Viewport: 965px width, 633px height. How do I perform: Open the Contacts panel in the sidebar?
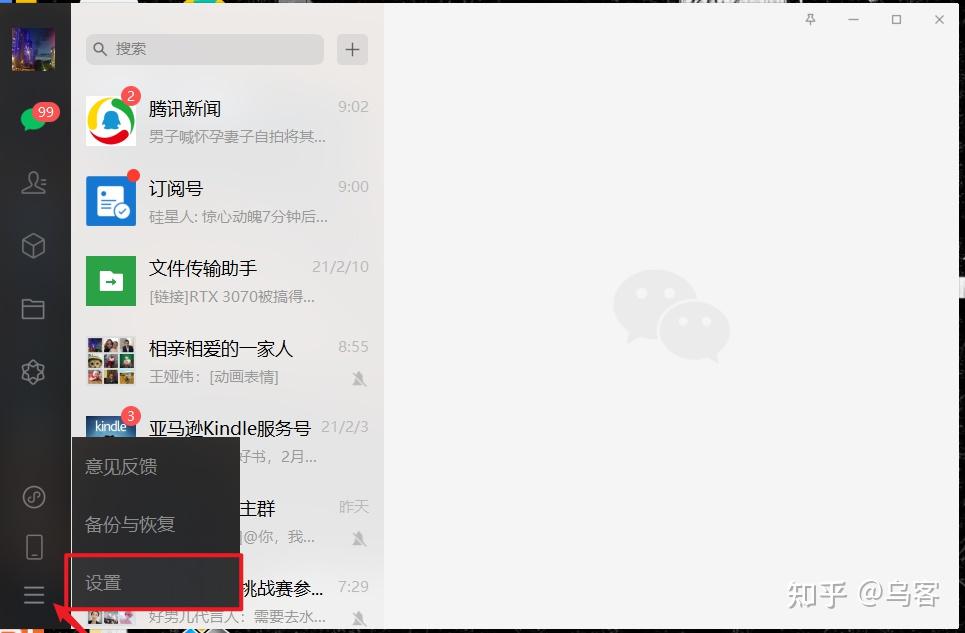(33, 183)
